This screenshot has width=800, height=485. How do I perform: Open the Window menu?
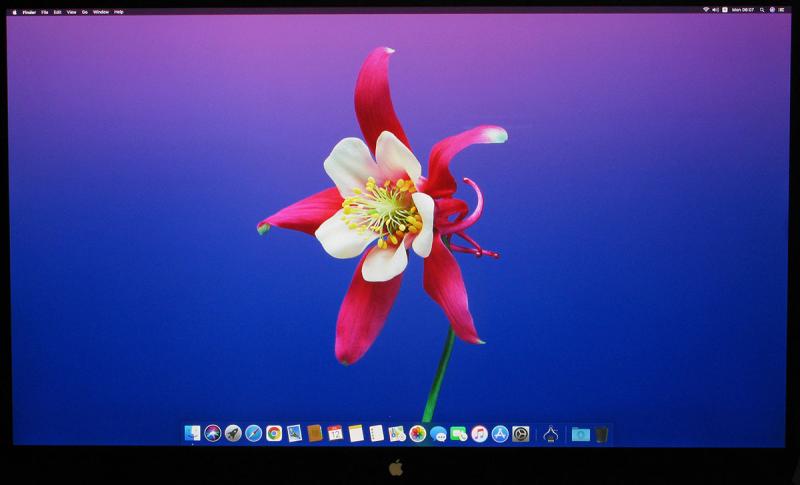101,11
